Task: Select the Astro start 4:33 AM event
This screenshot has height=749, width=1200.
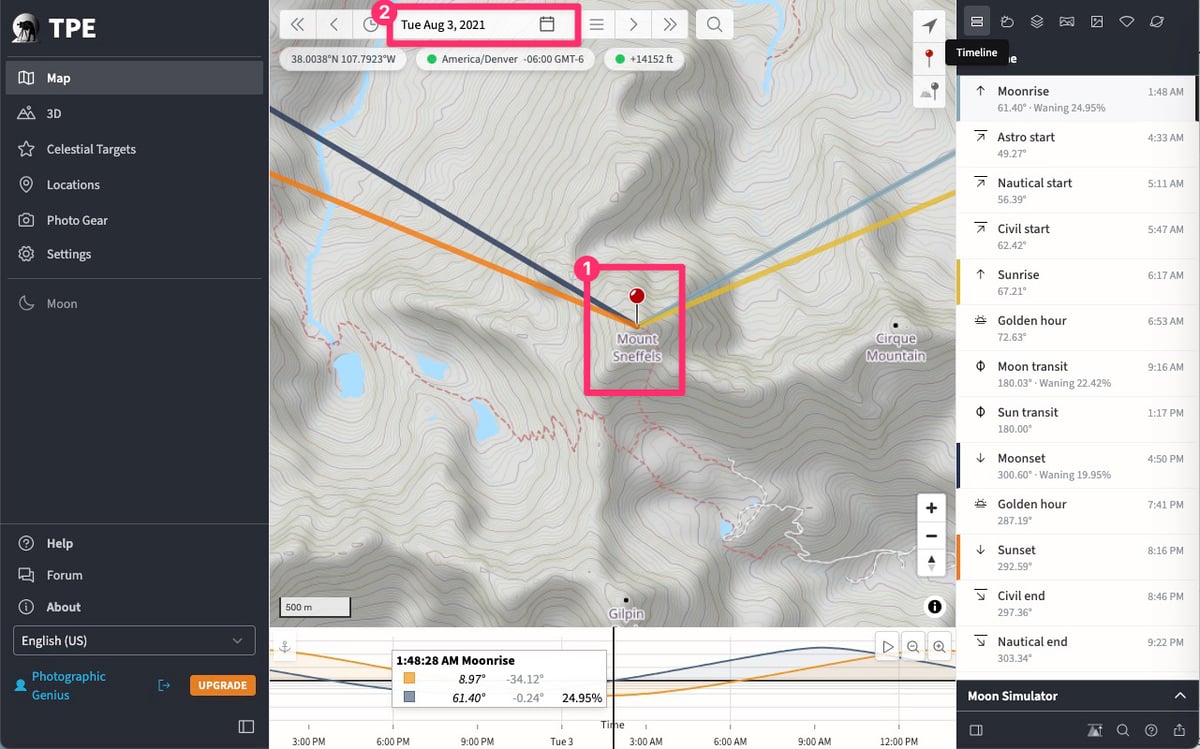Action: coord(1075,144)
